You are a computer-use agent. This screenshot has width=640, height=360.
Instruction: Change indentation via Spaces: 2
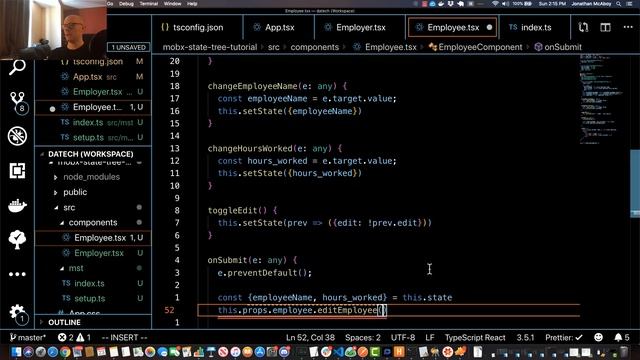(x=362, y=338)
